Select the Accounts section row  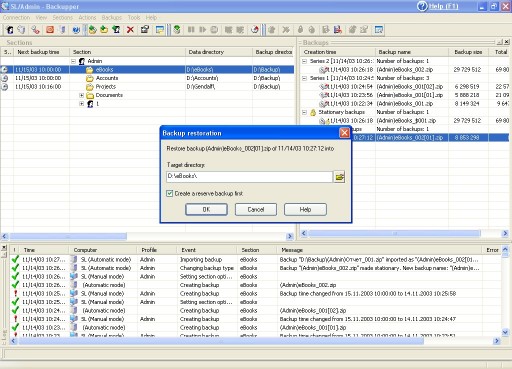click(x=147, y=78)
